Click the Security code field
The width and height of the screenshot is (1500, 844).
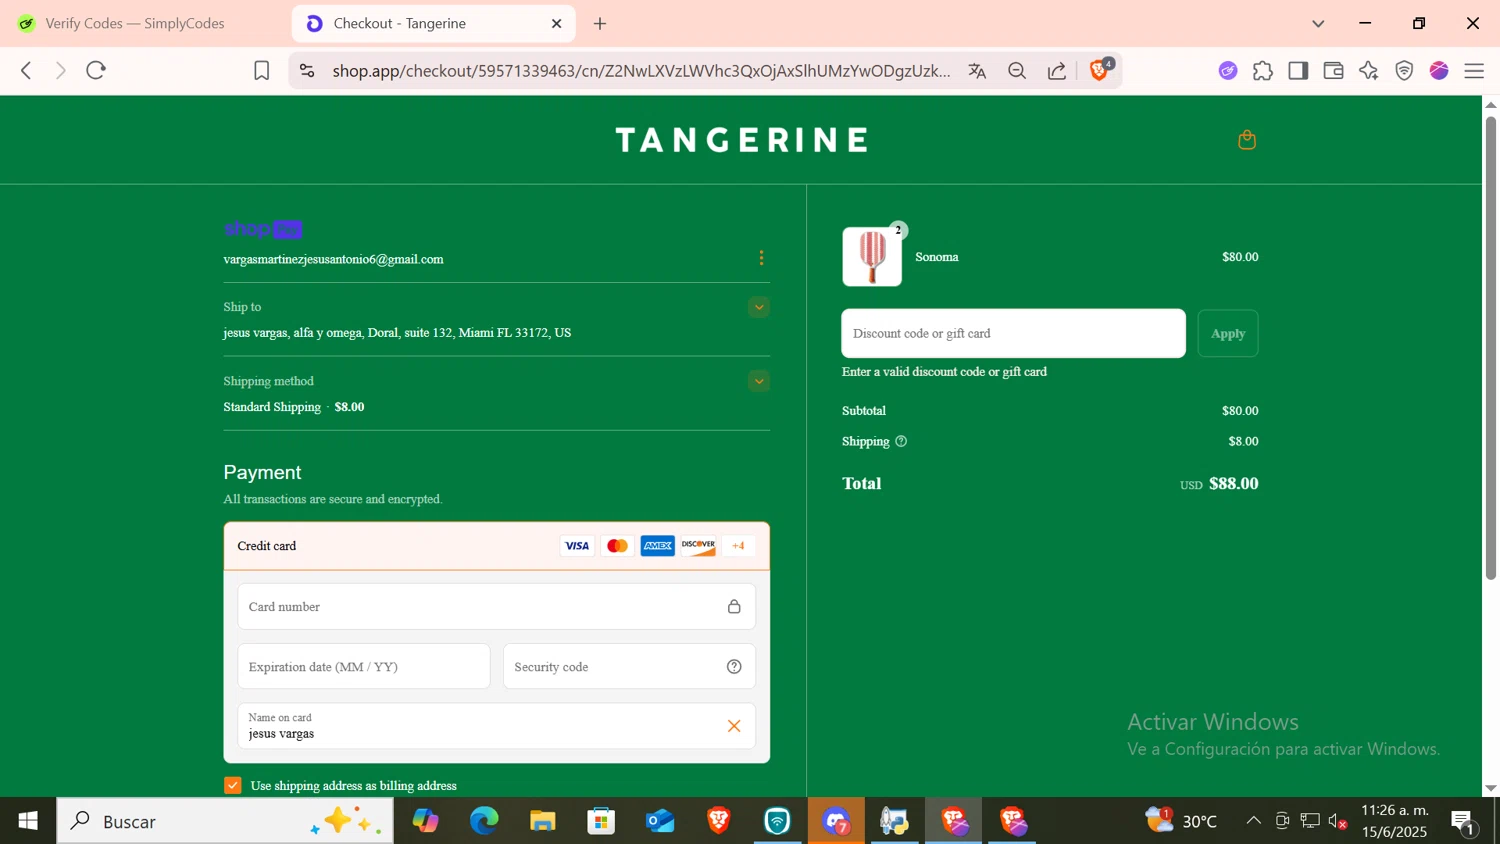[x=629, y=666]
